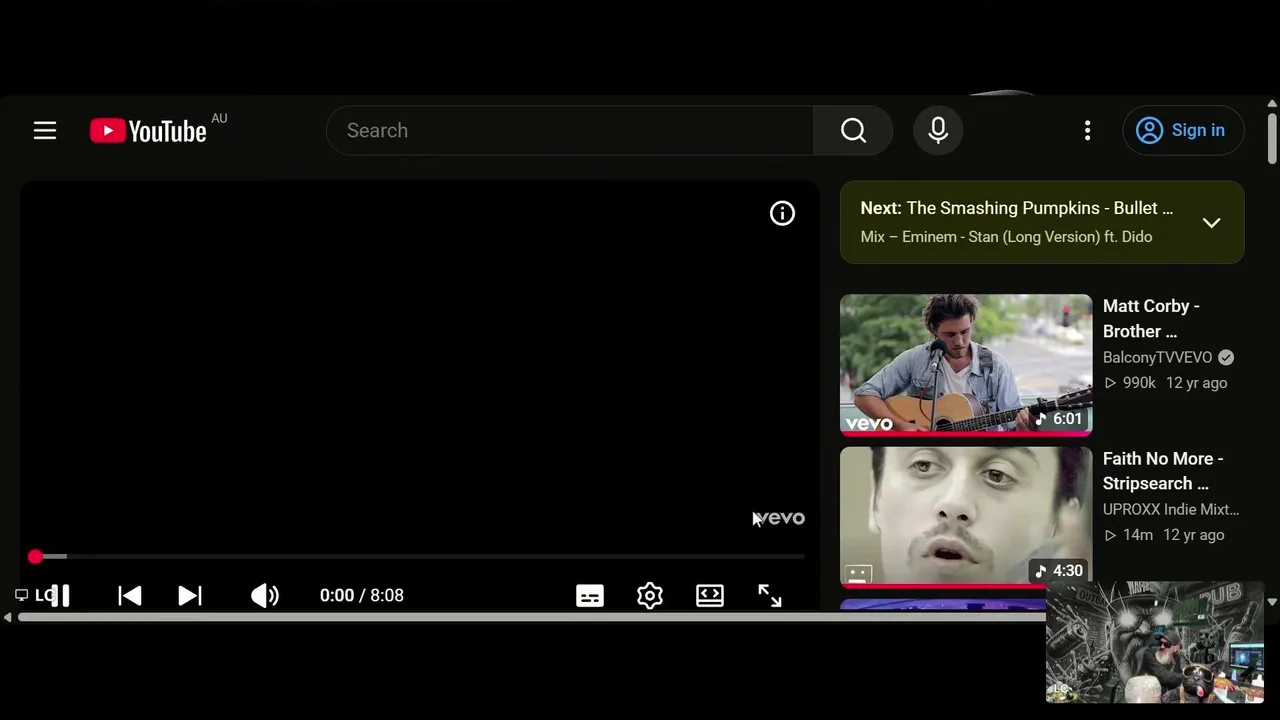Click the magnifying glass search button
The width and height of the screenshot is (1280, 720).
click(853, 131)
